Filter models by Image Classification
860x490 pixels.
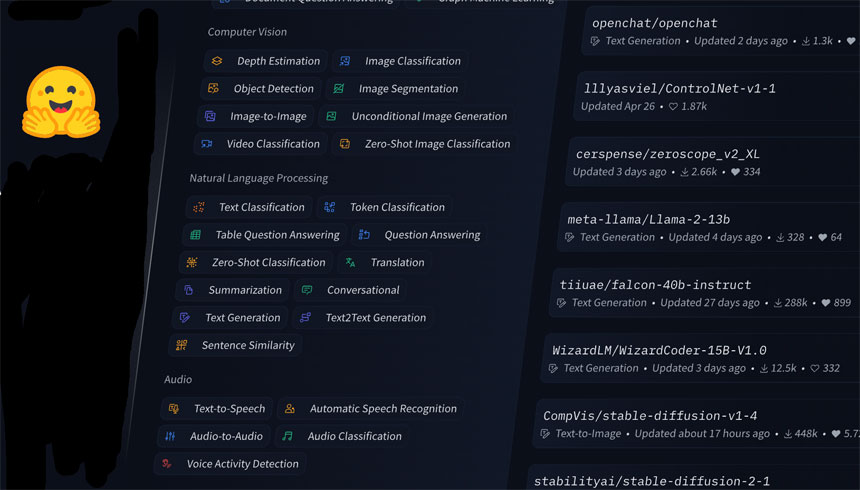[400, 61]
